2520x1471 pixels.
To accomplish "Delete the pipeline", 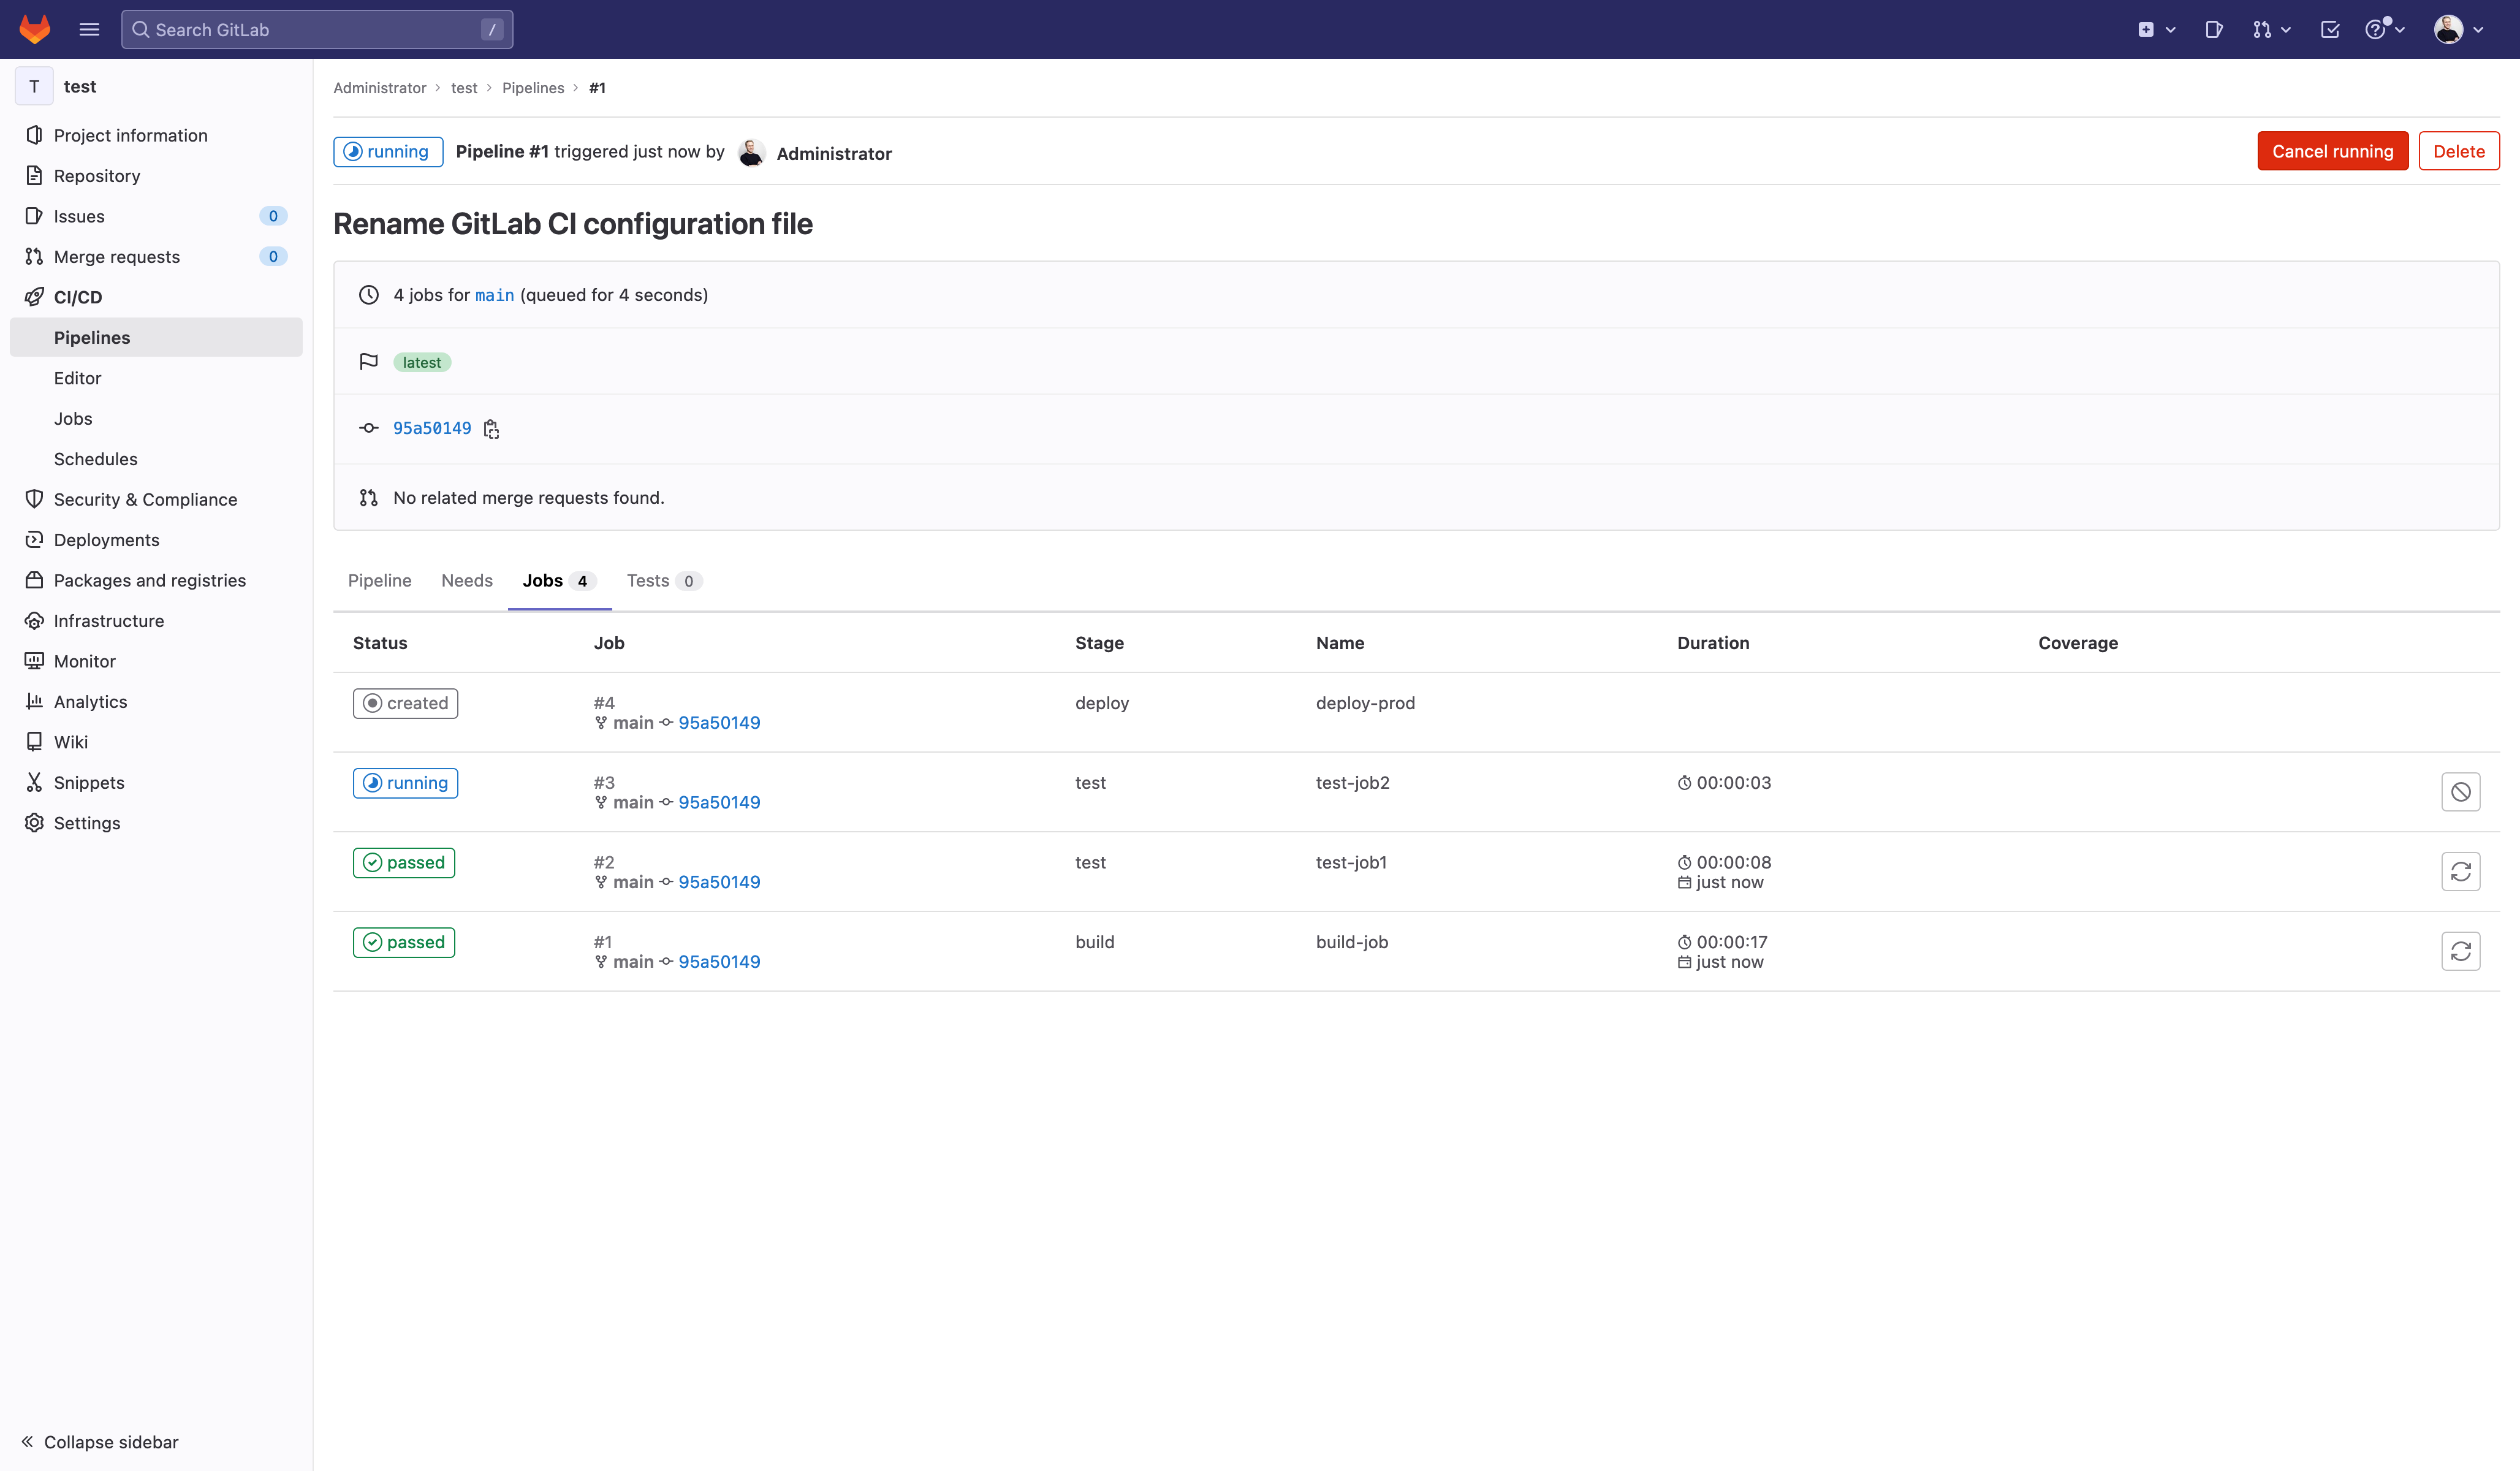I will (x=2459, y=151).
